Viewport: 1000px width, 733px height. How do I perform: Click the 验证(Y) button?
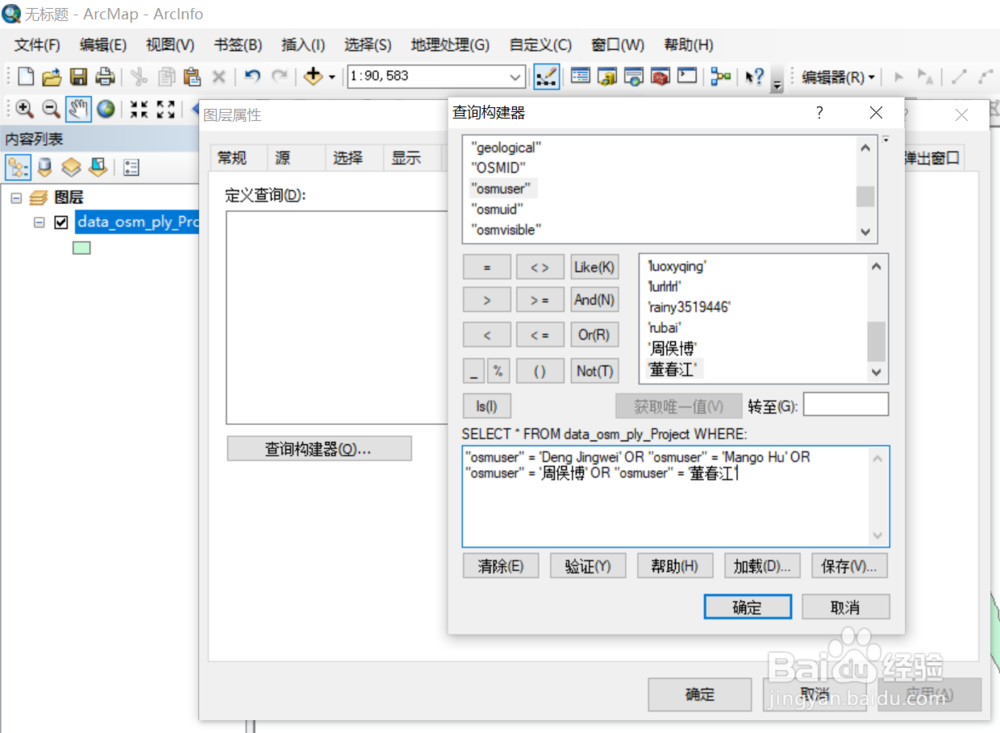588,565
